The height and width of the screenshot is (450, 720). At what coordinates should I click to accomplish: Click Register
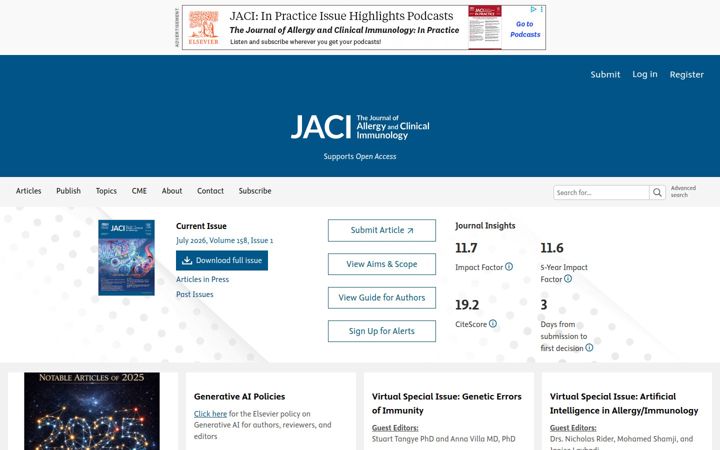pos(686,74)
